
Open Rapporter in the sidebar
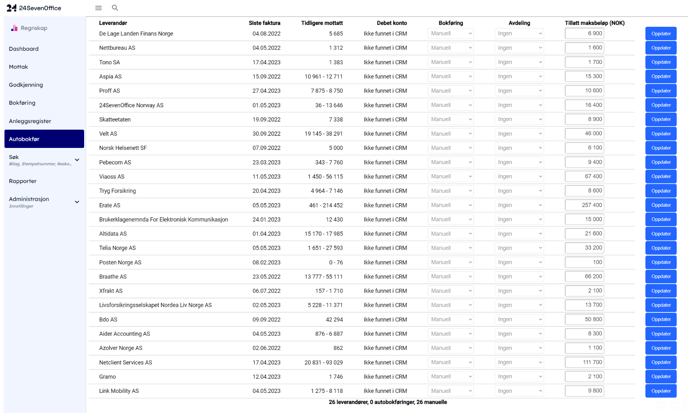(x=23, y=181)
